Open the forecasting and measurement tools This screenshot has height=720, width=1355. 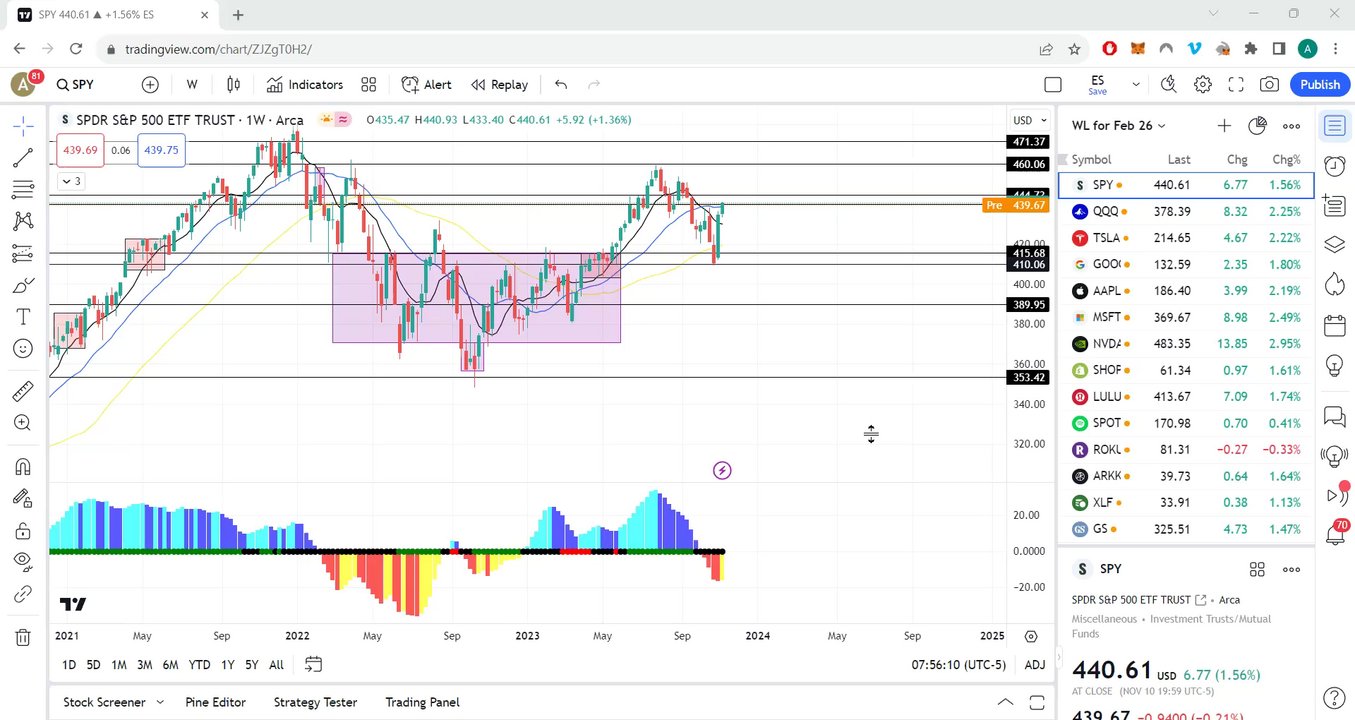(23, 254)
